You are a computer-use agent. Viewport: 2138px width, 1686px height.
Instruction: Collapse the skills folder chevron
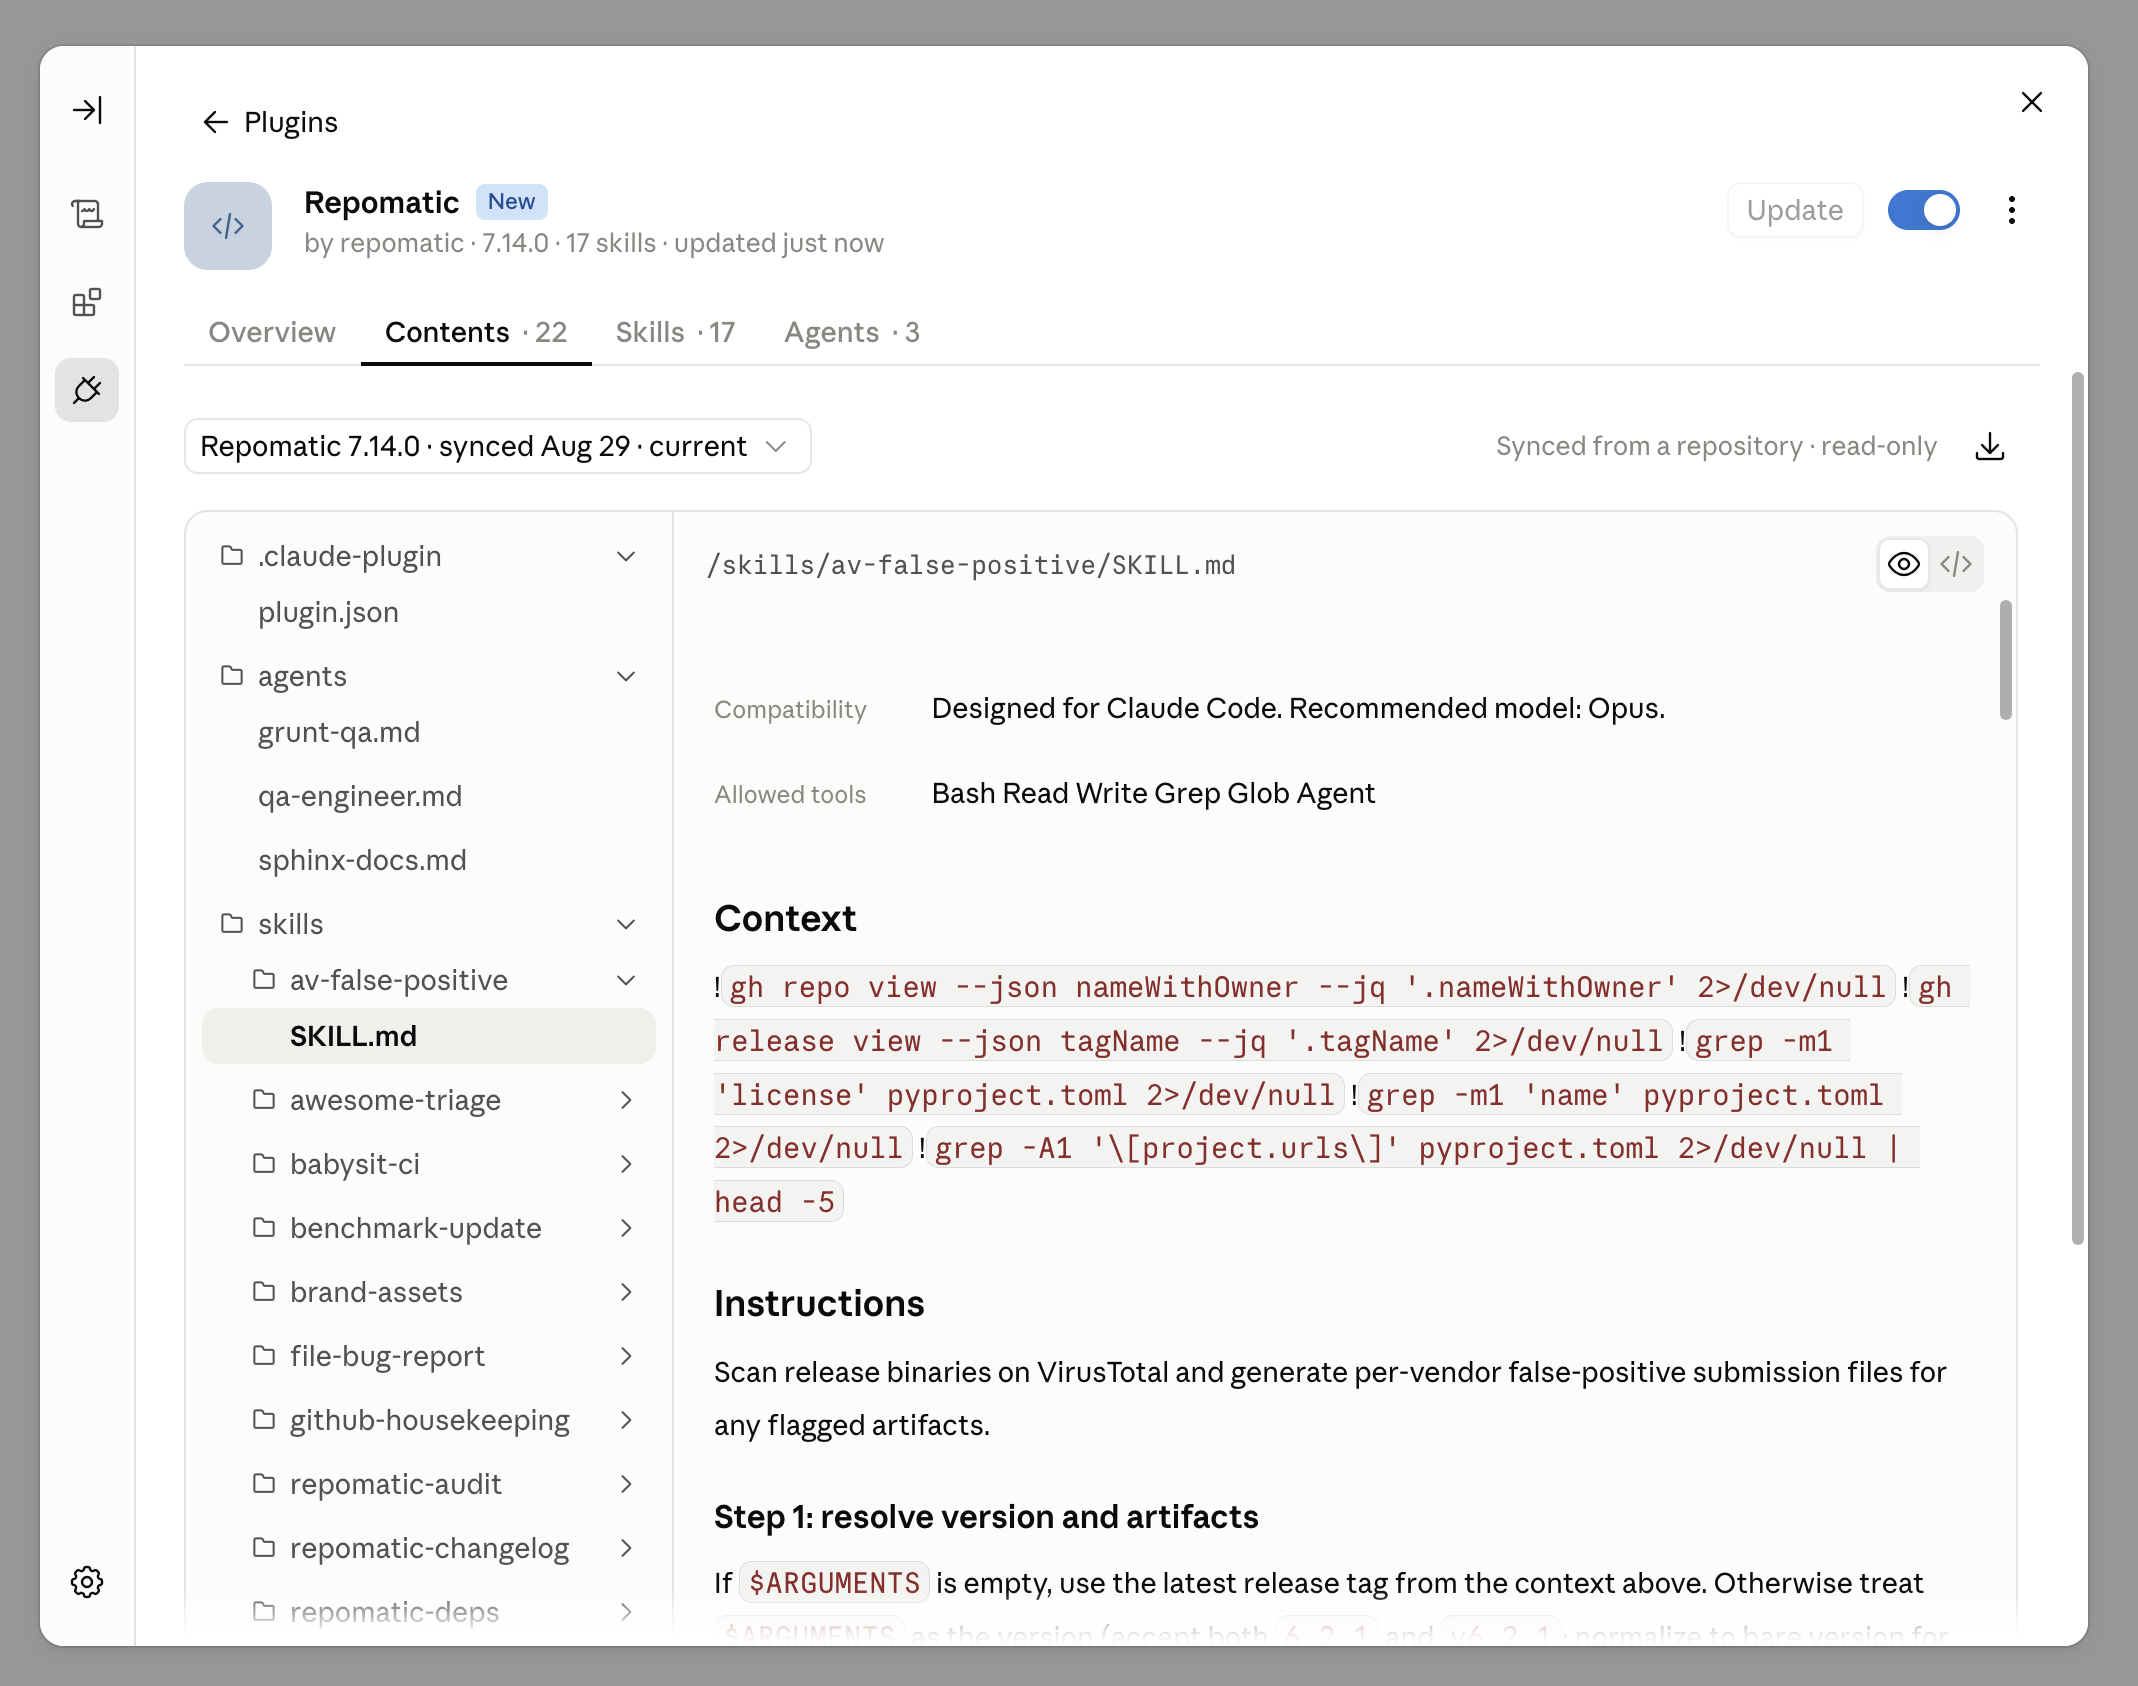pos(626,924)
